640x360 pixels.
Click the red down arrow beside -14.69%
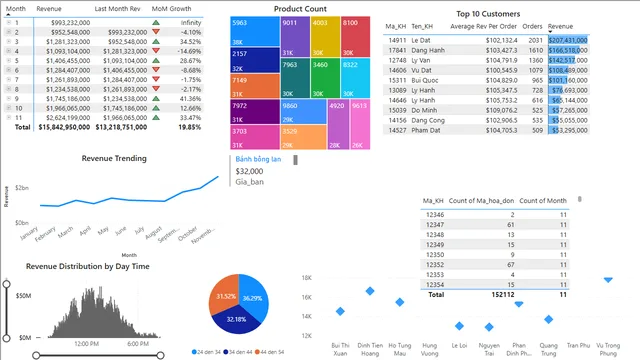156,51
